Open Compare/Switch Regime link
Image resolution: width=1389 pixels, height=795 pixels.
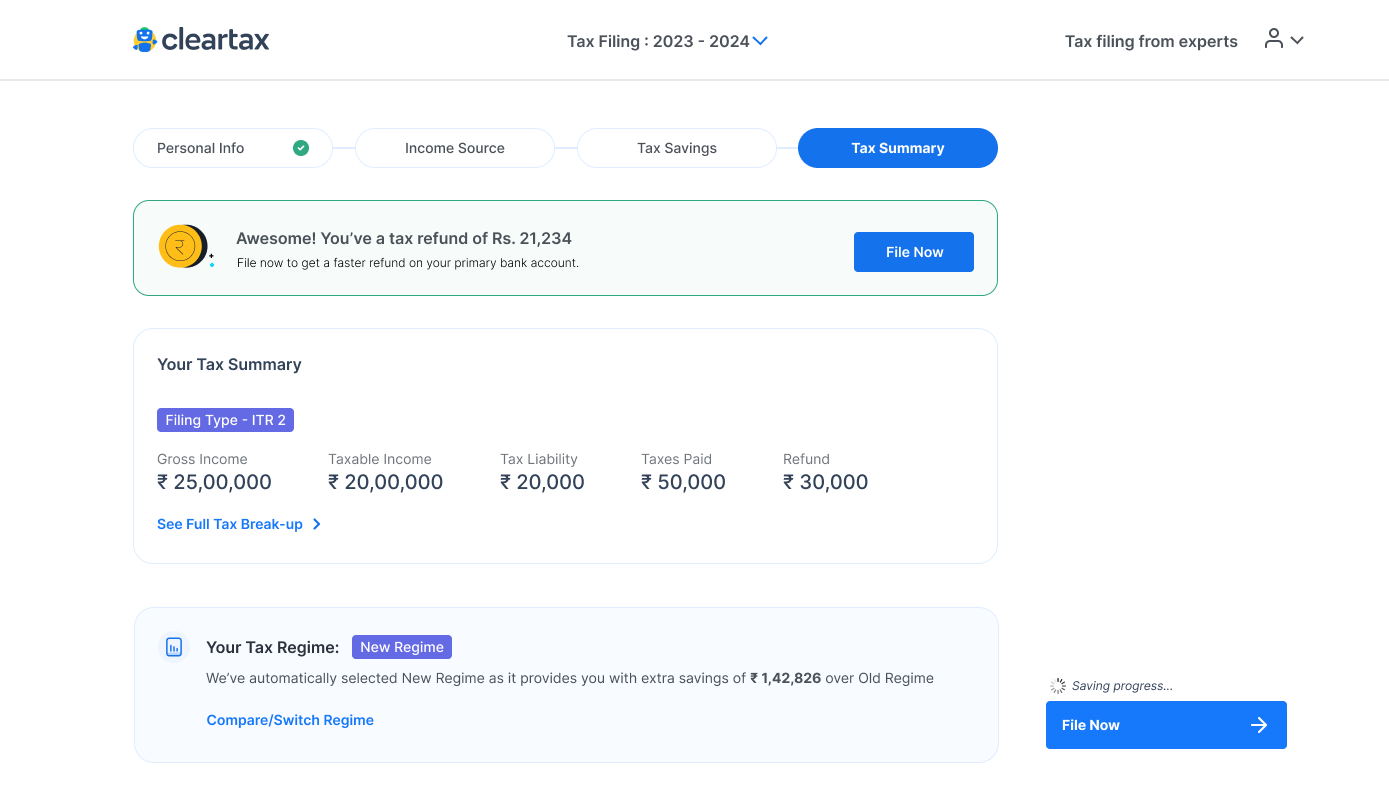coord(290,720)
